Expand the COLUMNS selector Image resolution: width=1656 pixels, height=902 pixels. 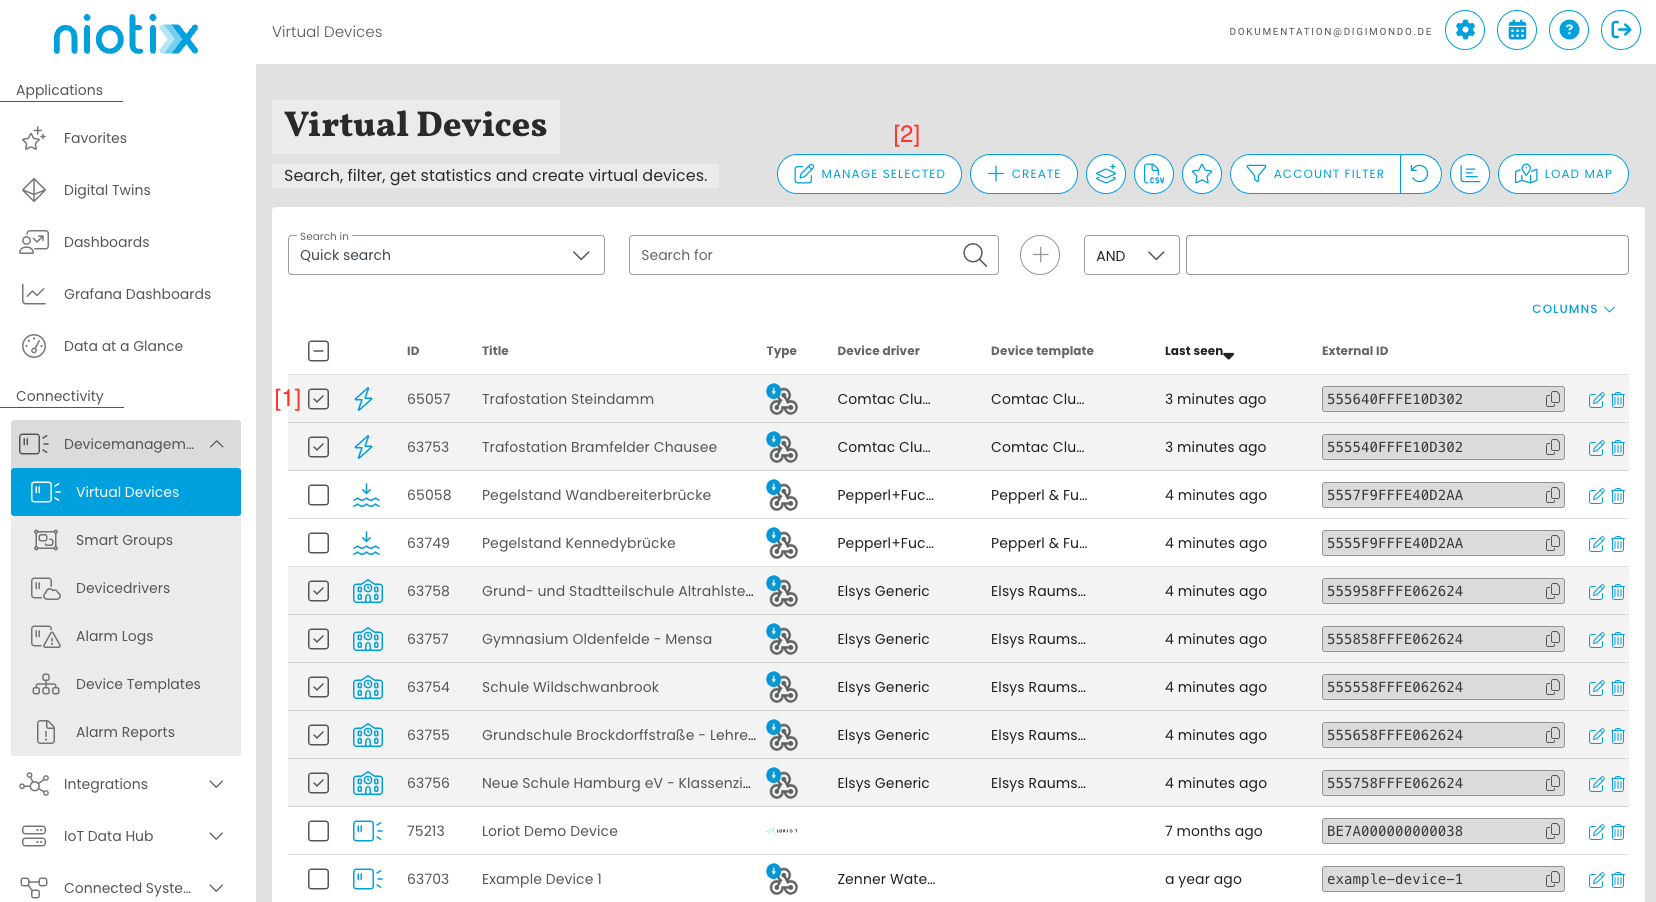pos(1573,309)
